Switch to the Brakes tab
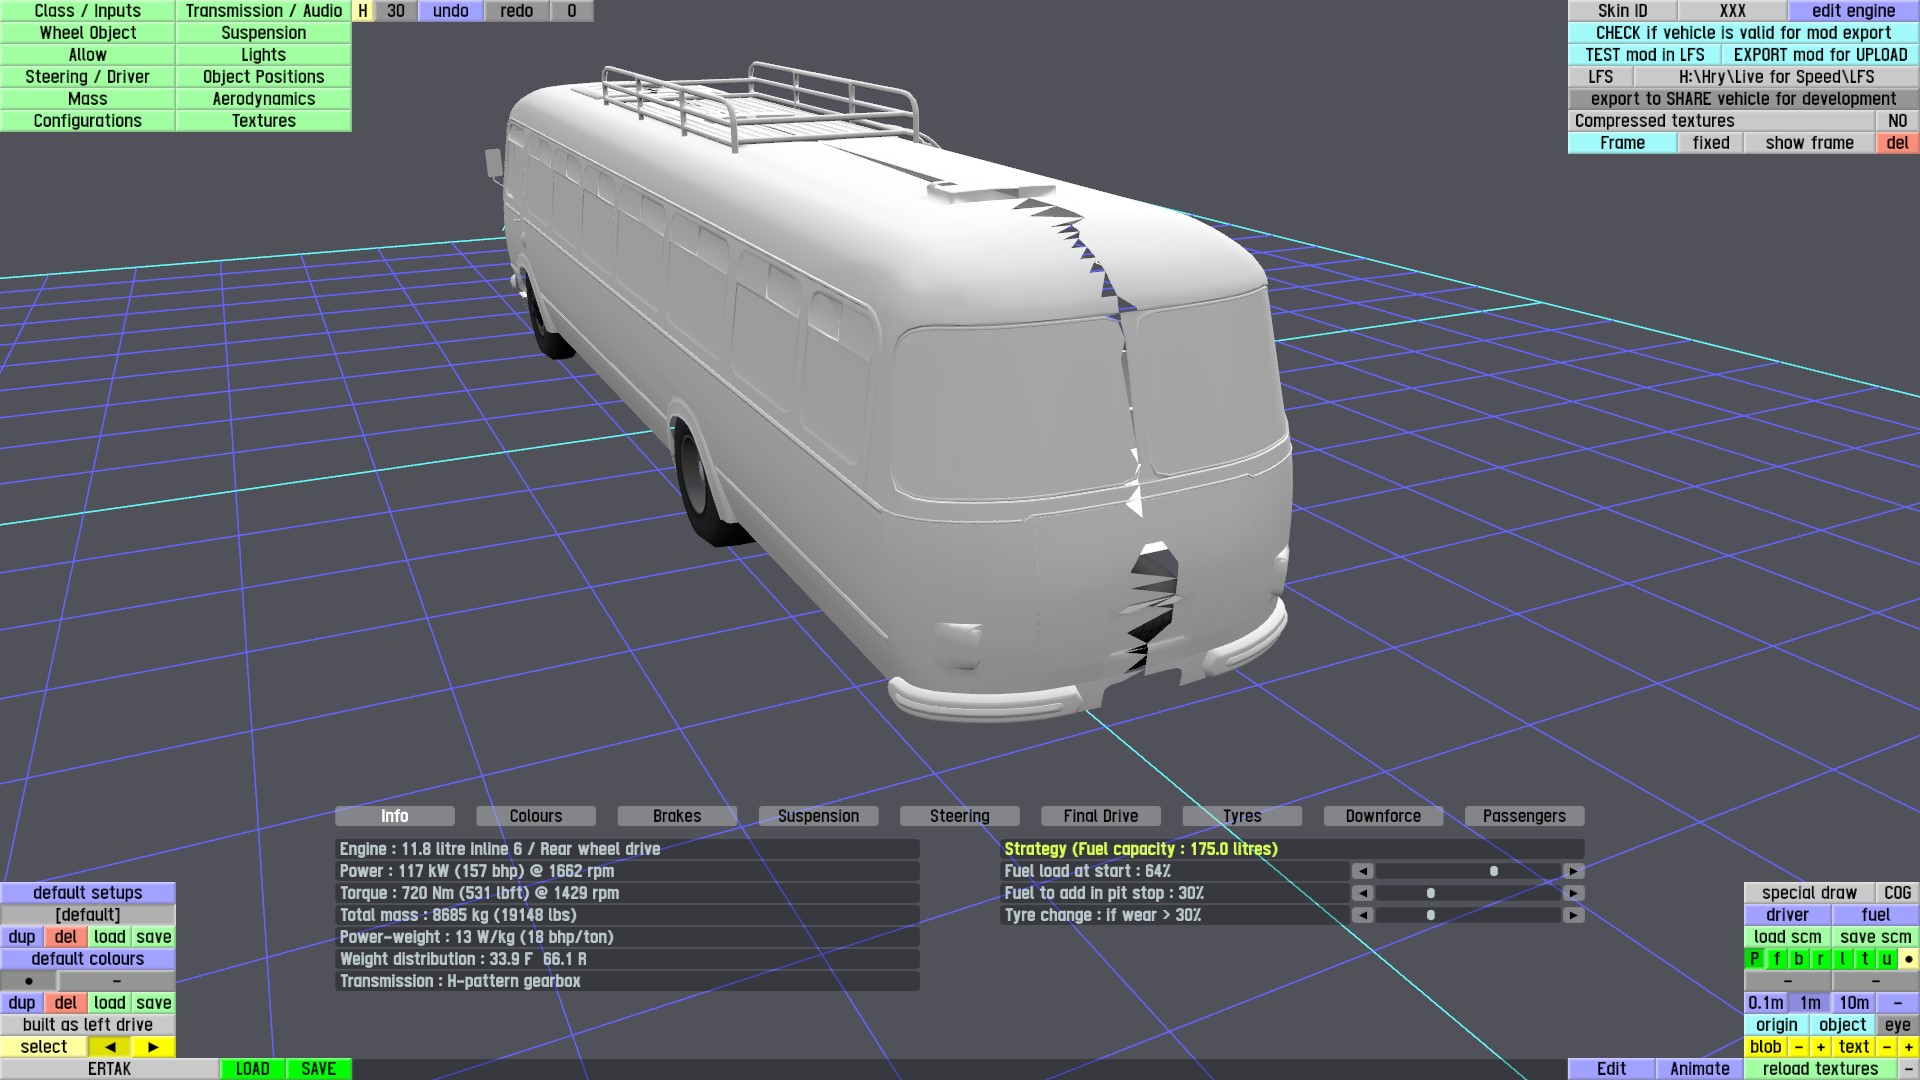 point(677,816)
